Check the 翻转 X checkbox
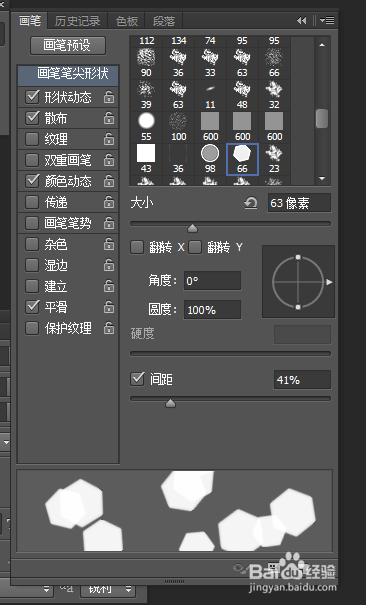366x605 pixels. coord(137,247)
